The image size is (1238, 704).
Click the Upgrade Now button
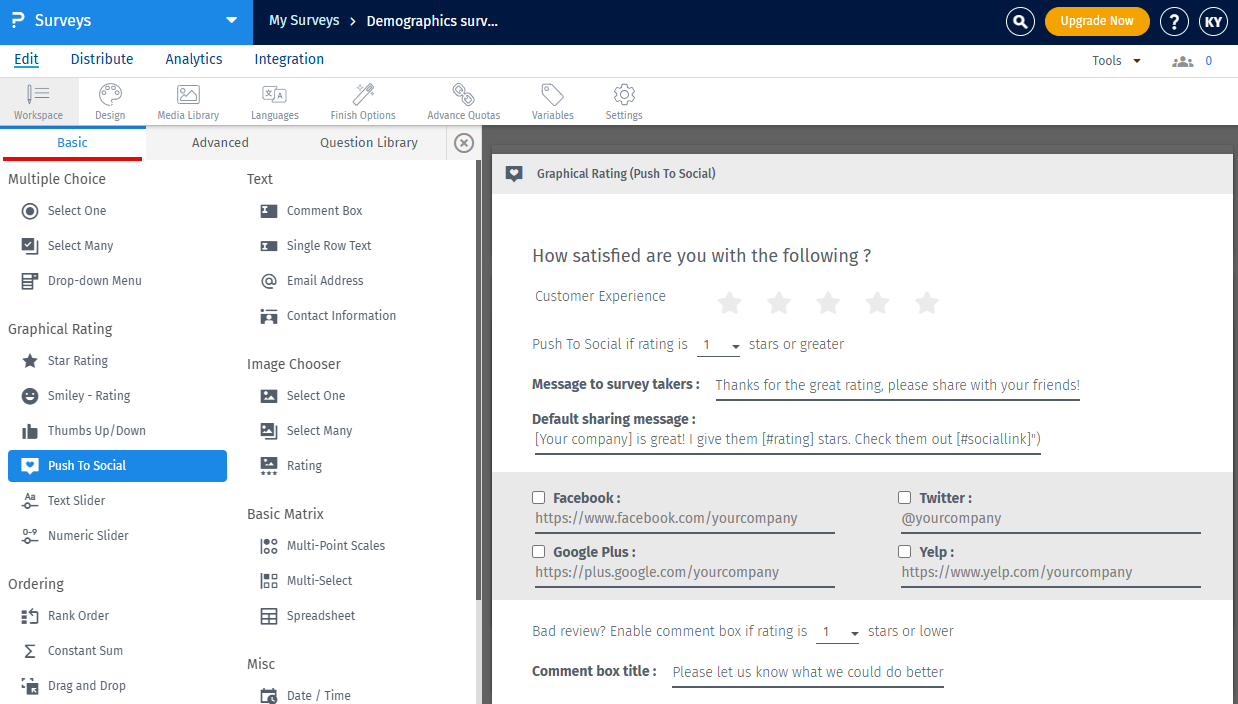coord(1097,21)
